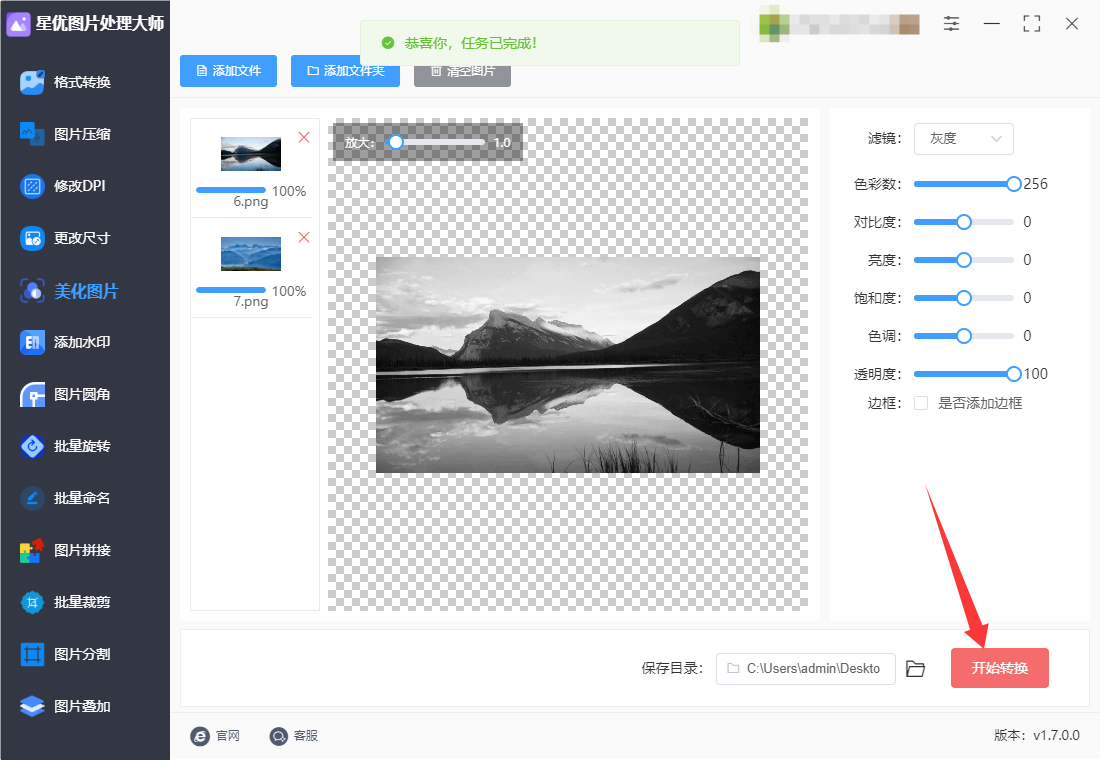Click the 清空图片 clear images button

462,71
